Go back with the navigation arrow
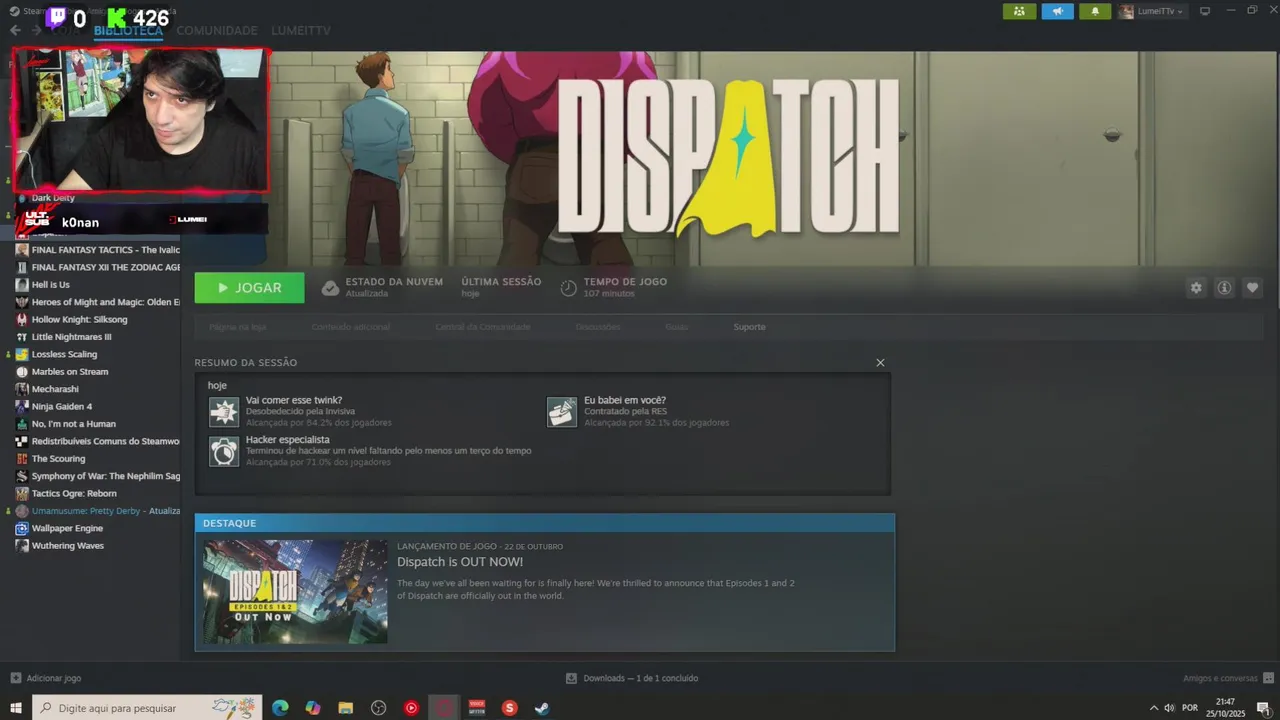This screenshot has width=1280, height=720. pos(15,30)
